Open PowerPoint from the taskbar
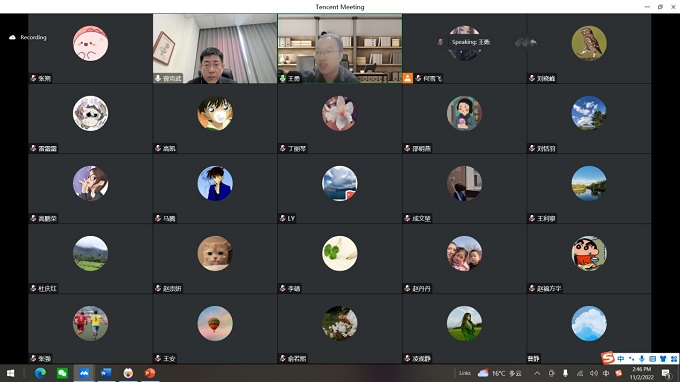Screen dimensions: 680x382 (150, 373)
